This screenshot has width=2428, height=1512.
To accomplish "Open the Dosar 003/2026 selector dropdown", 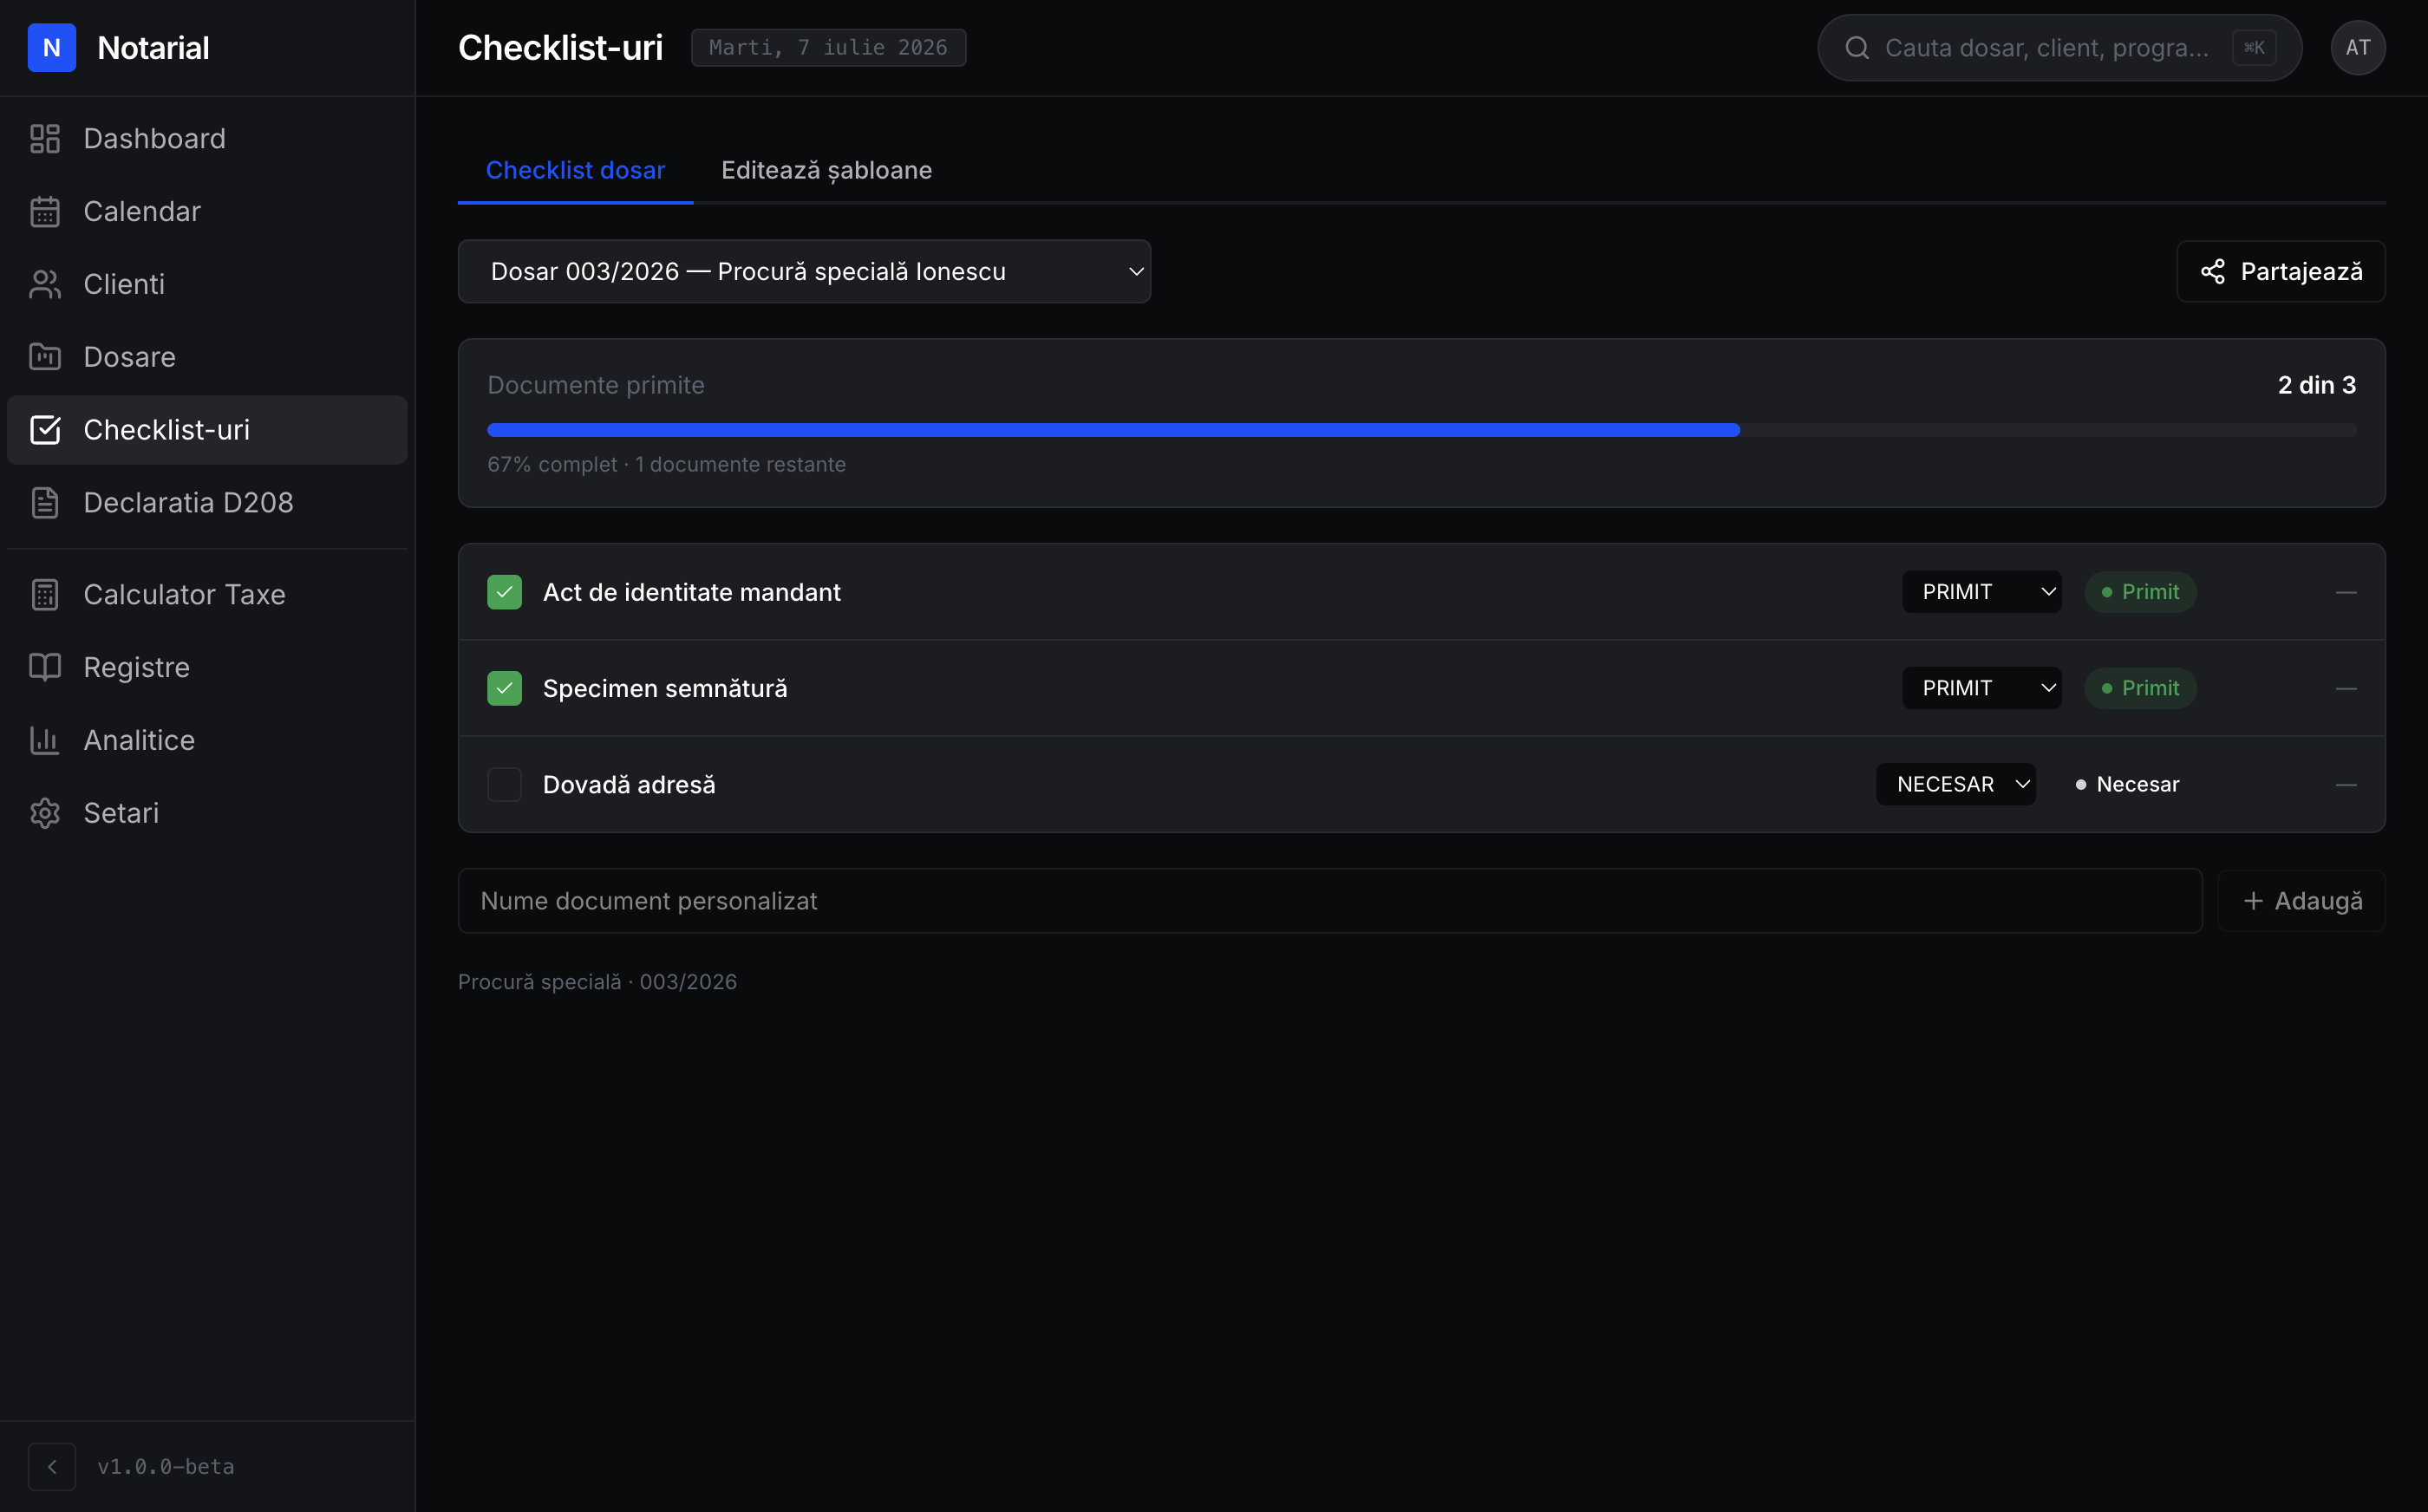I will (x=804, y=271).
